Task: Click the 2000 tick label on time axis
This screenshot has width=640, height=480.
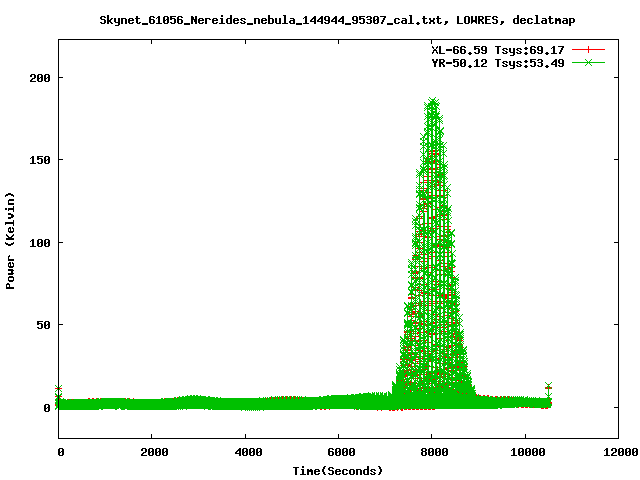Action: point(152,452)
